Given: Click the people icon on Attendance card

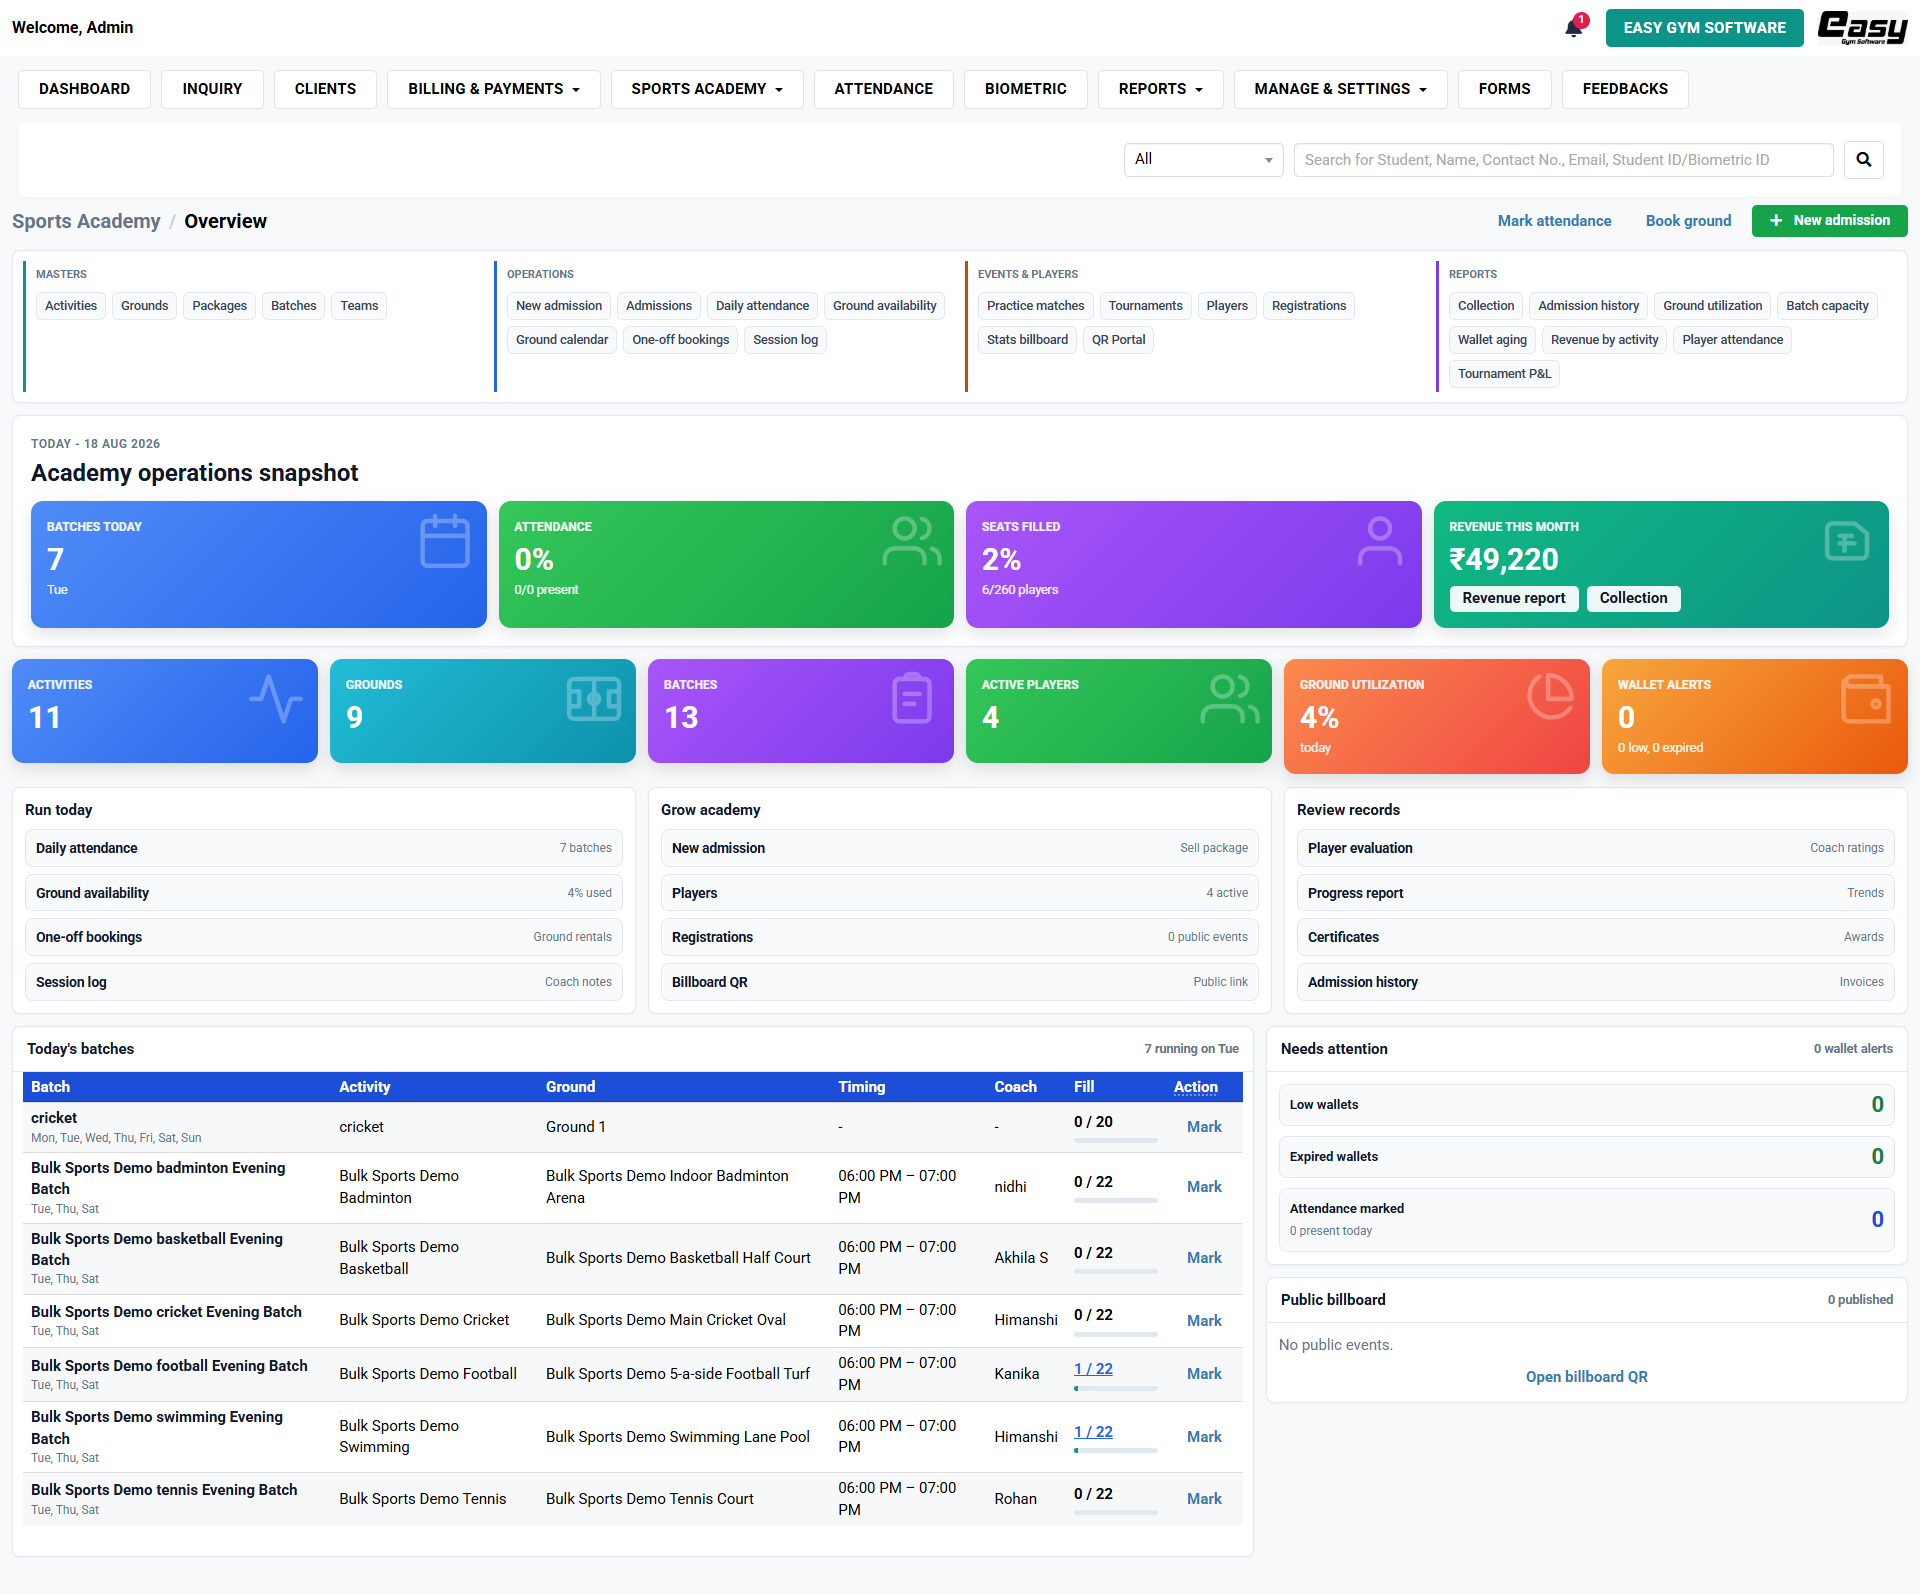Looking at the screenshot, I should [912, 541].
